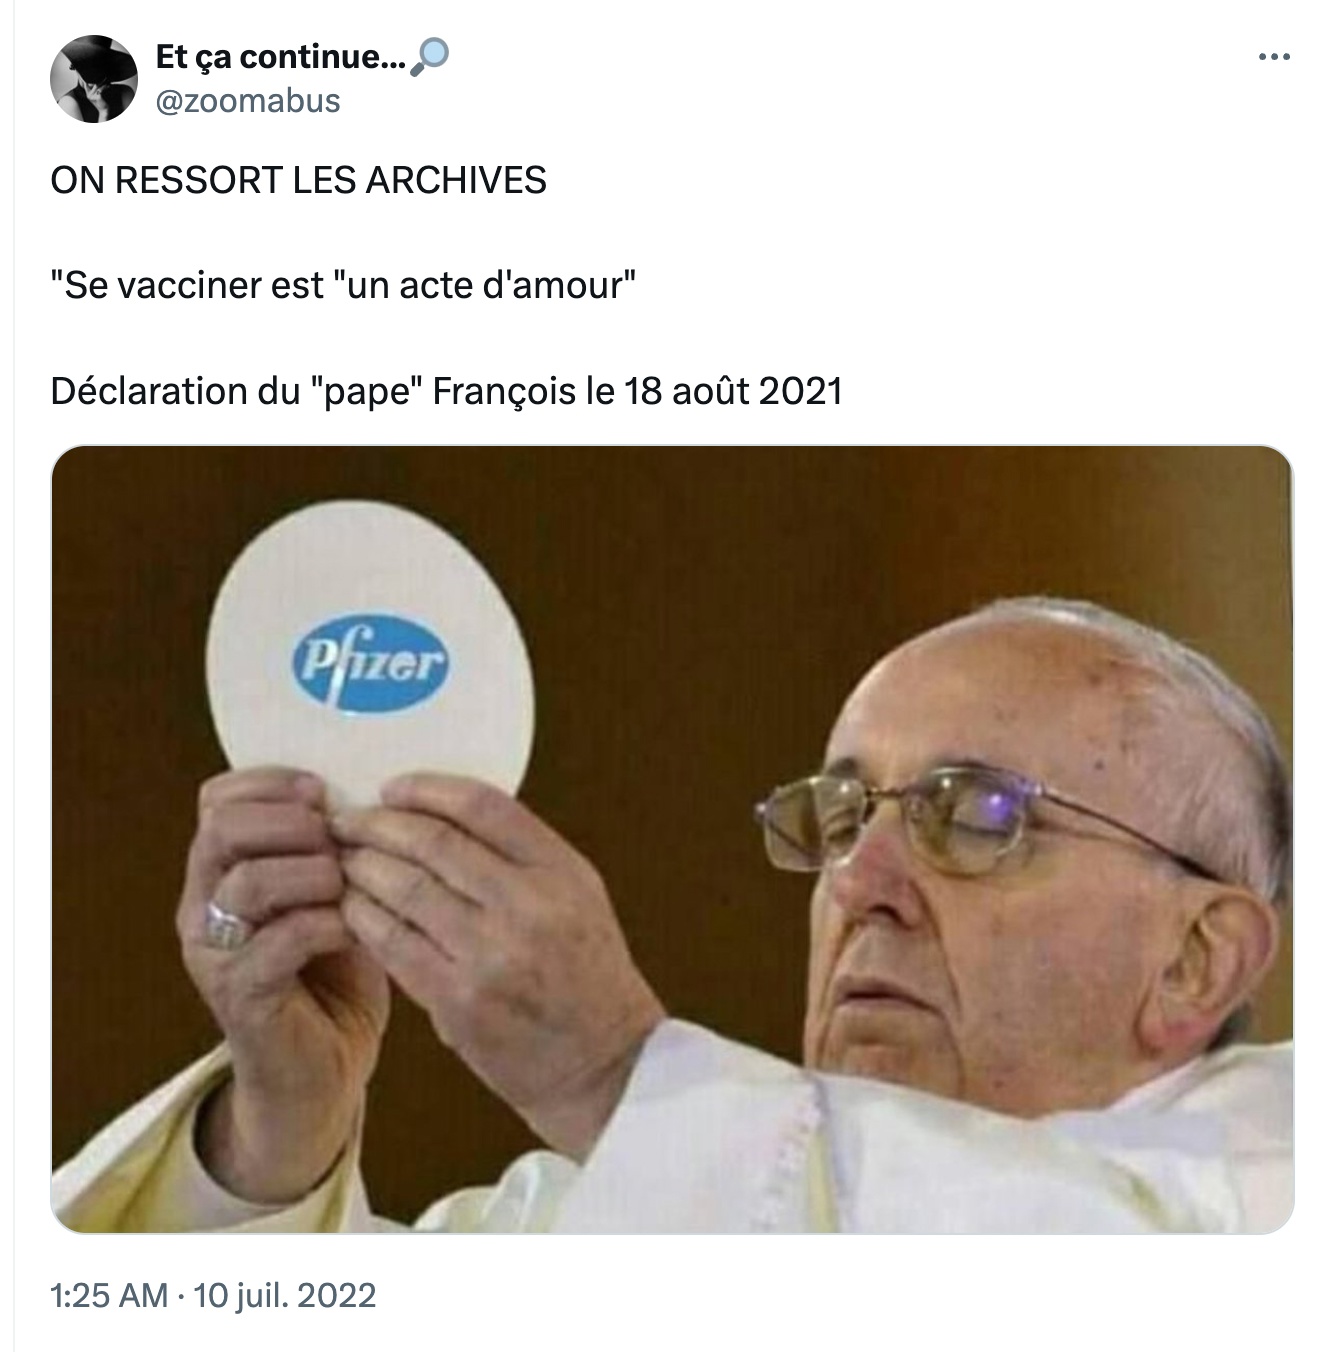Open the three-dot more options menu
1326x1352 pixels.
pyautogui.click(x=1273, y=58)
